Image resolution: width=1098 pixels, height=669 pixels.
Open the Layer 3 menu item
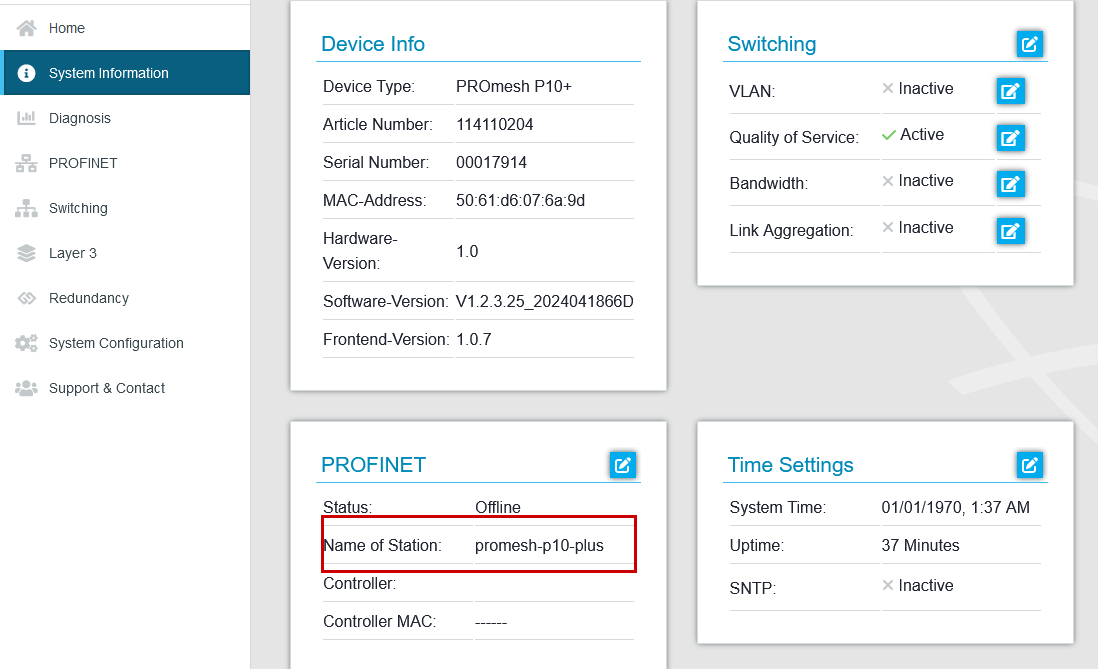pos(125,253)
